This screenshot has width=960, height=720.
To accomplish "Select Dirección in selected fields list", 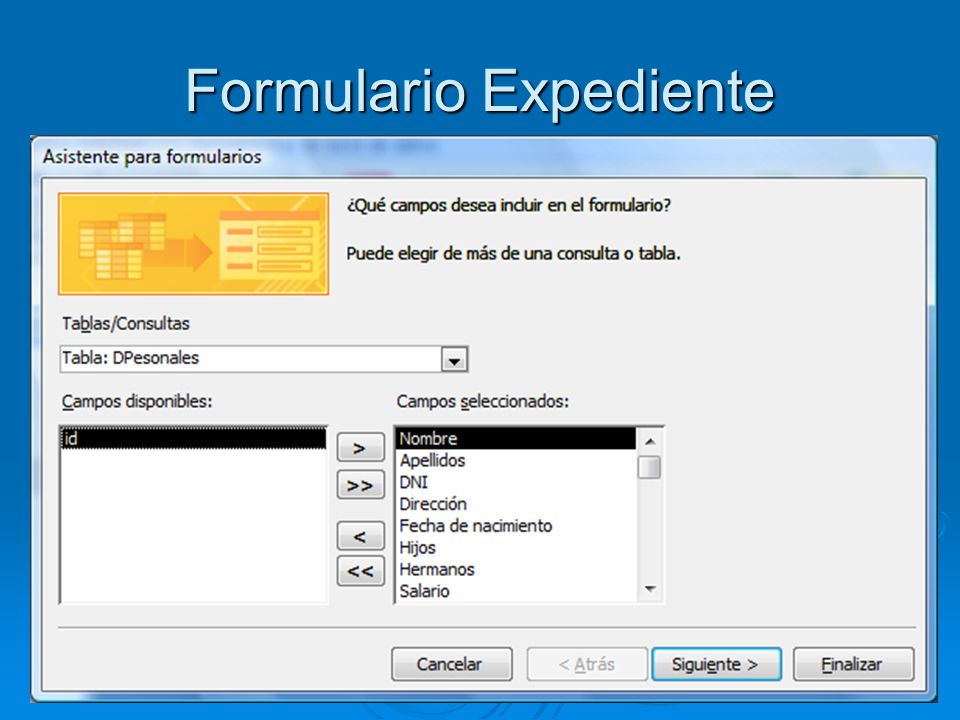I will [516, 504].
